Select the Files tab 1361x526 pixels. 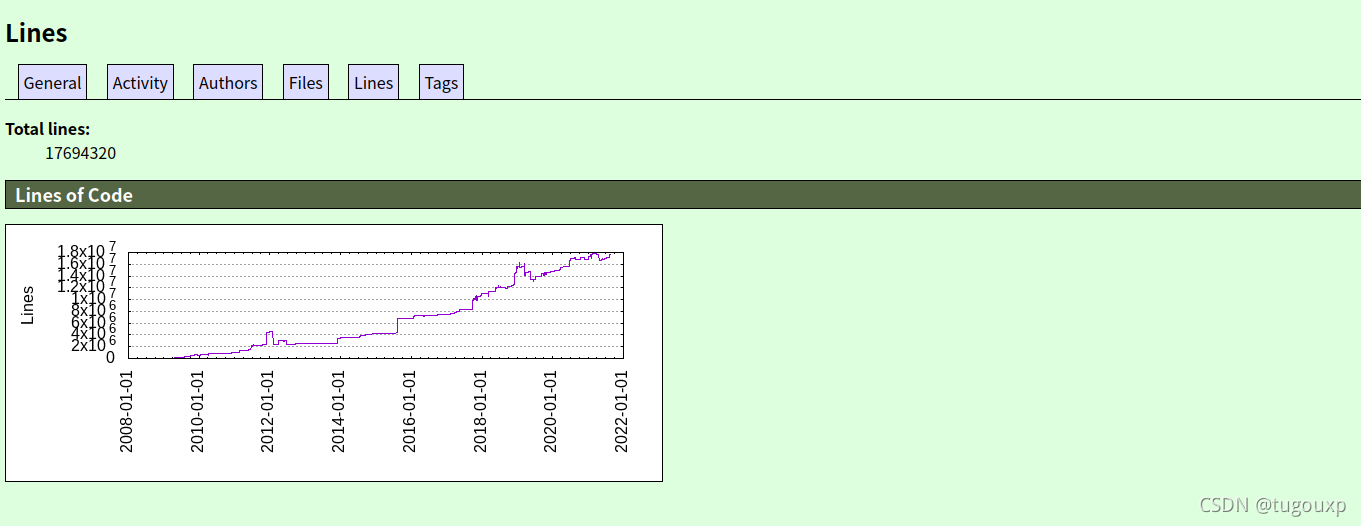click(x=306, y=83)
